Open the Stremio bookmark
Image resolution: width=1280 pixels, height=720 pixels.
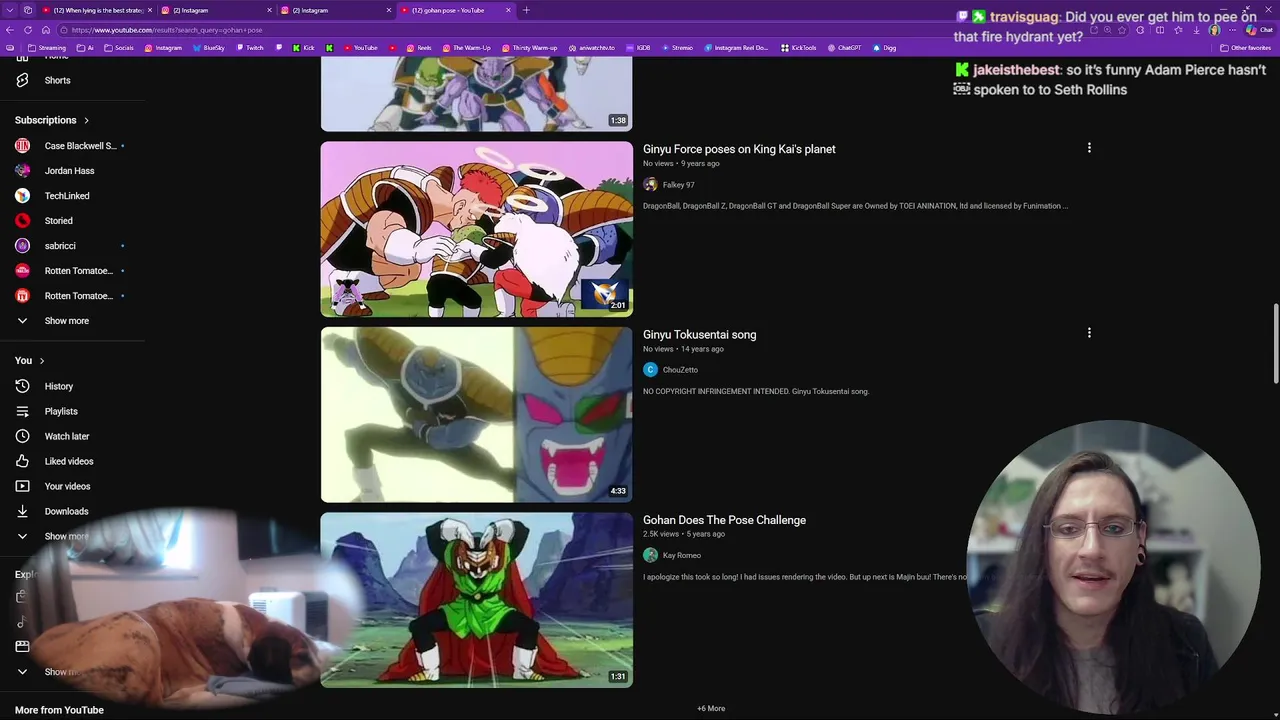tap(677, 48)
